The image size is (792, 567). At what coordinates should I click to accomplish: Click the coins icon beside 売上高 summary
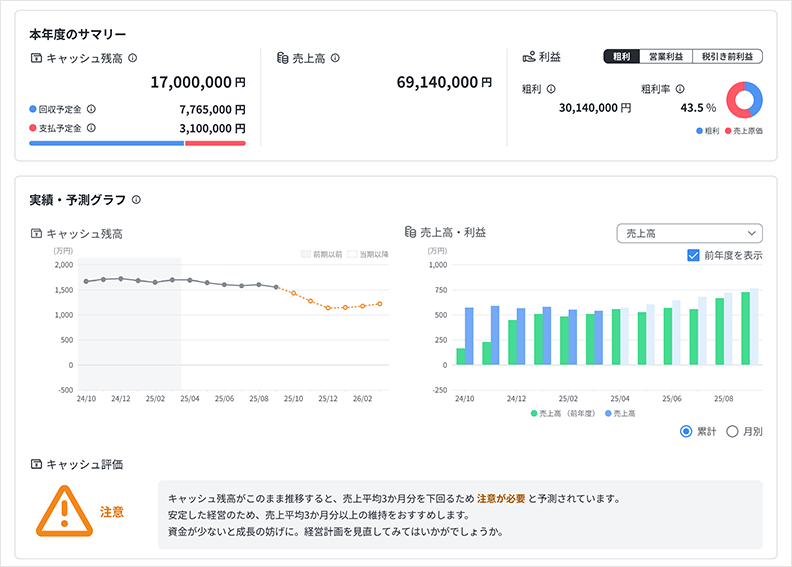click(282, 58)
